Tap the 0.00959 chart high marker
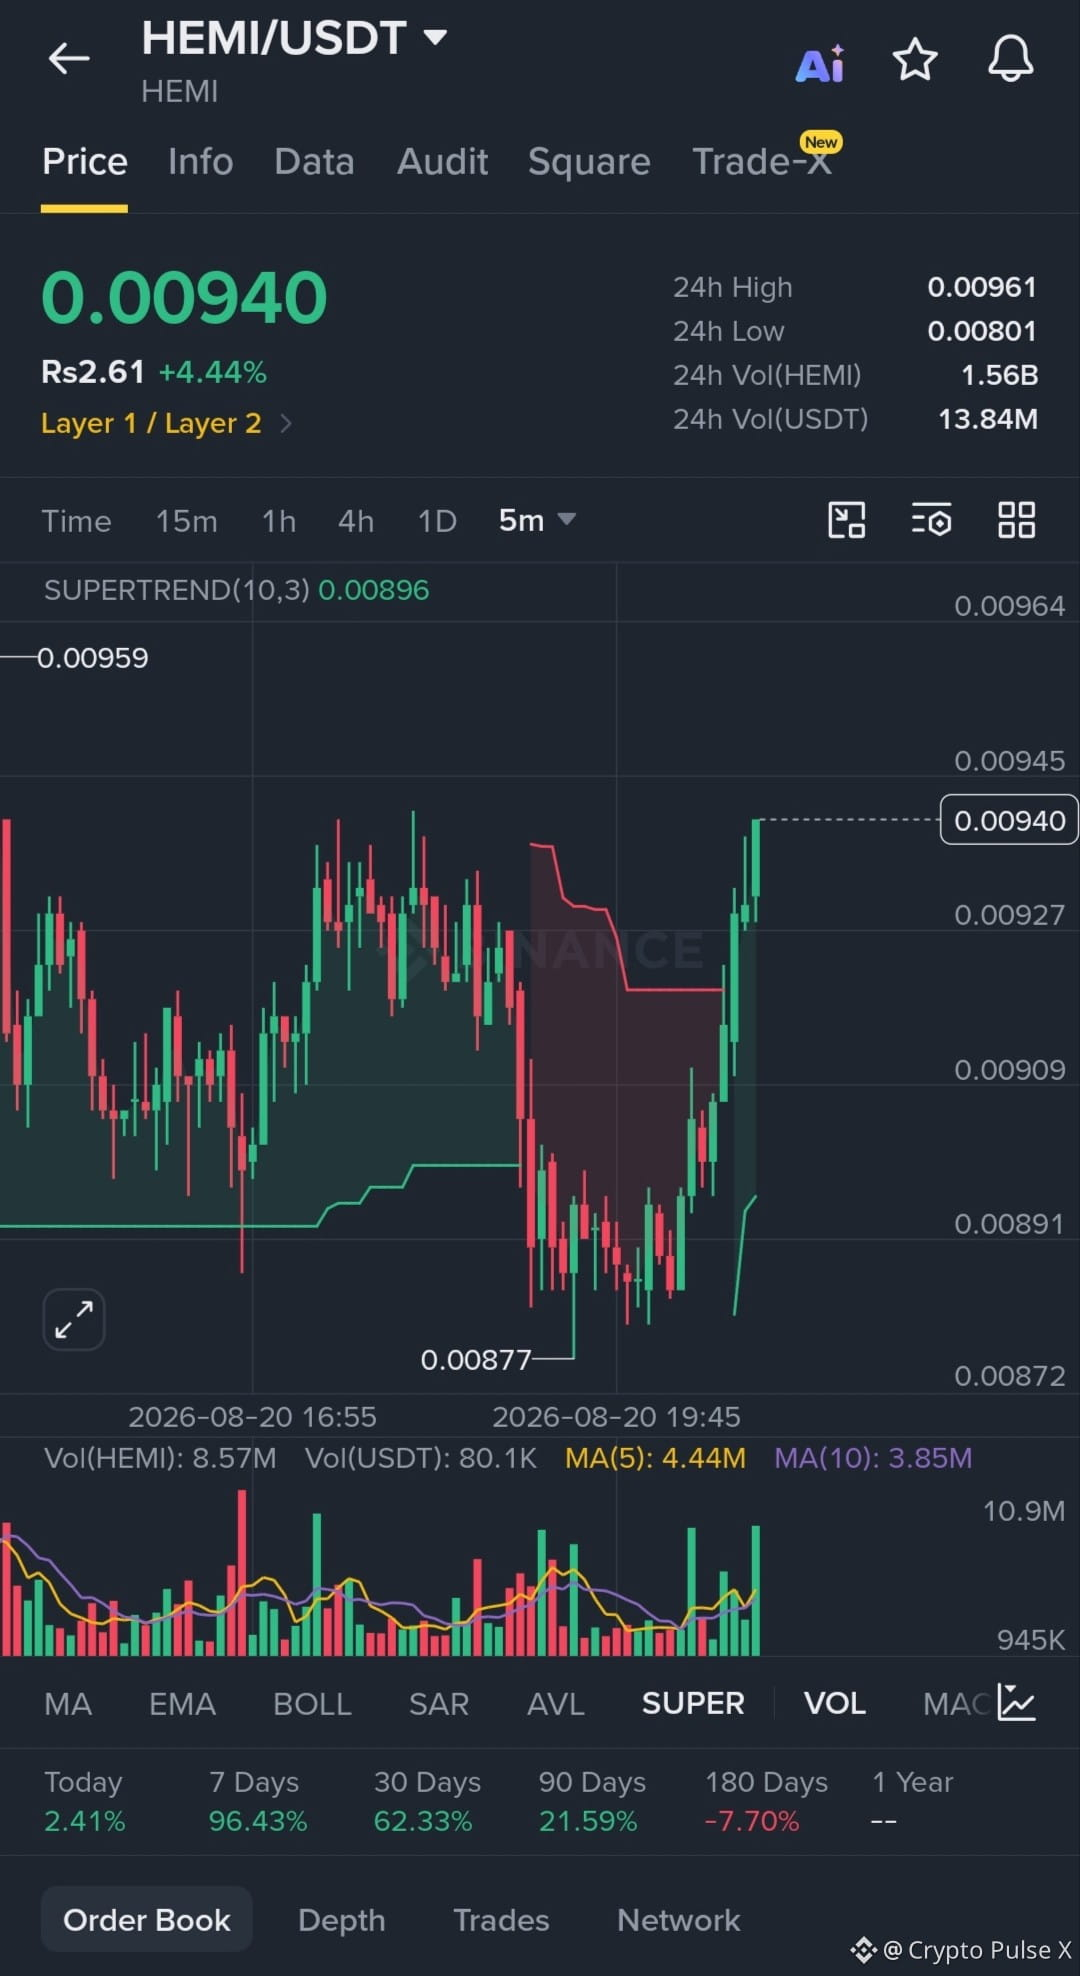 pyautogui.click(x=92, y=658)
